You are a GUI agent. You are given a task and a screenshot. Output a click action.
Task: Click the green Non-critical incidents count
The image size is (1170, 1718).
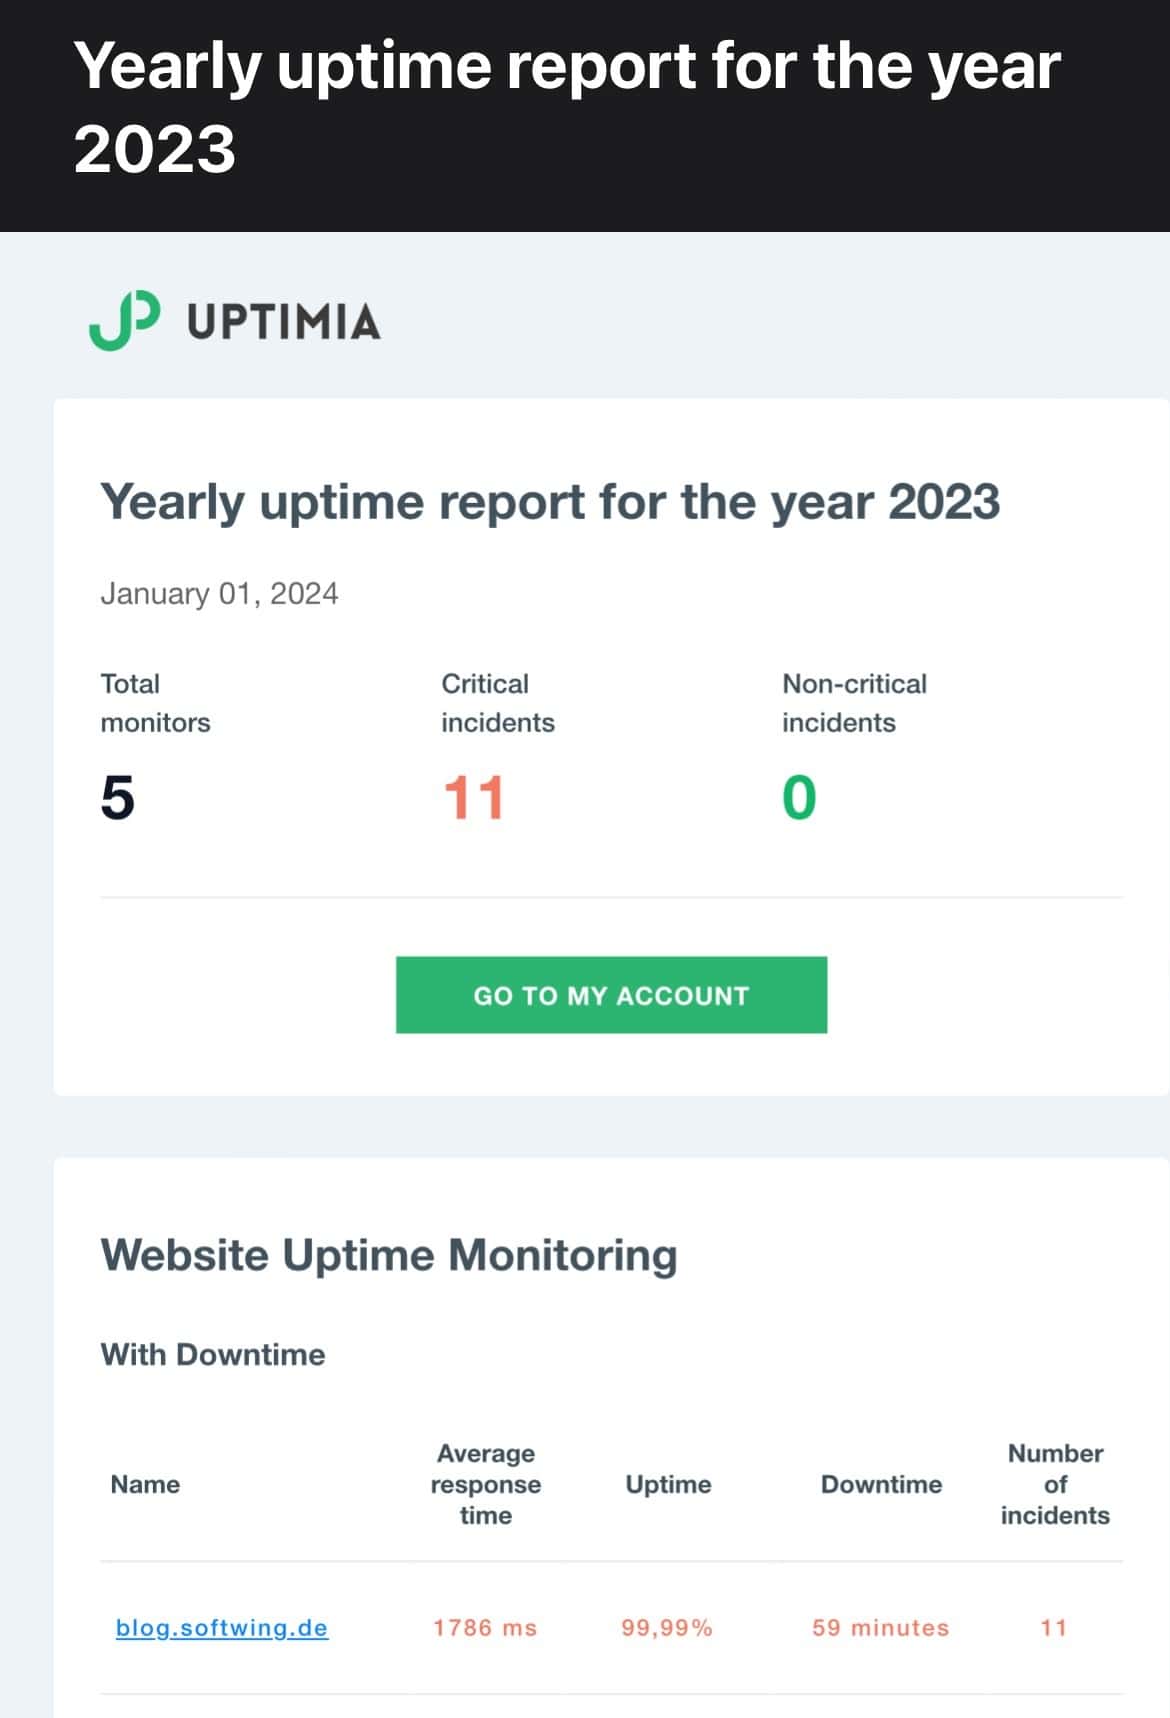click(799, 798)
